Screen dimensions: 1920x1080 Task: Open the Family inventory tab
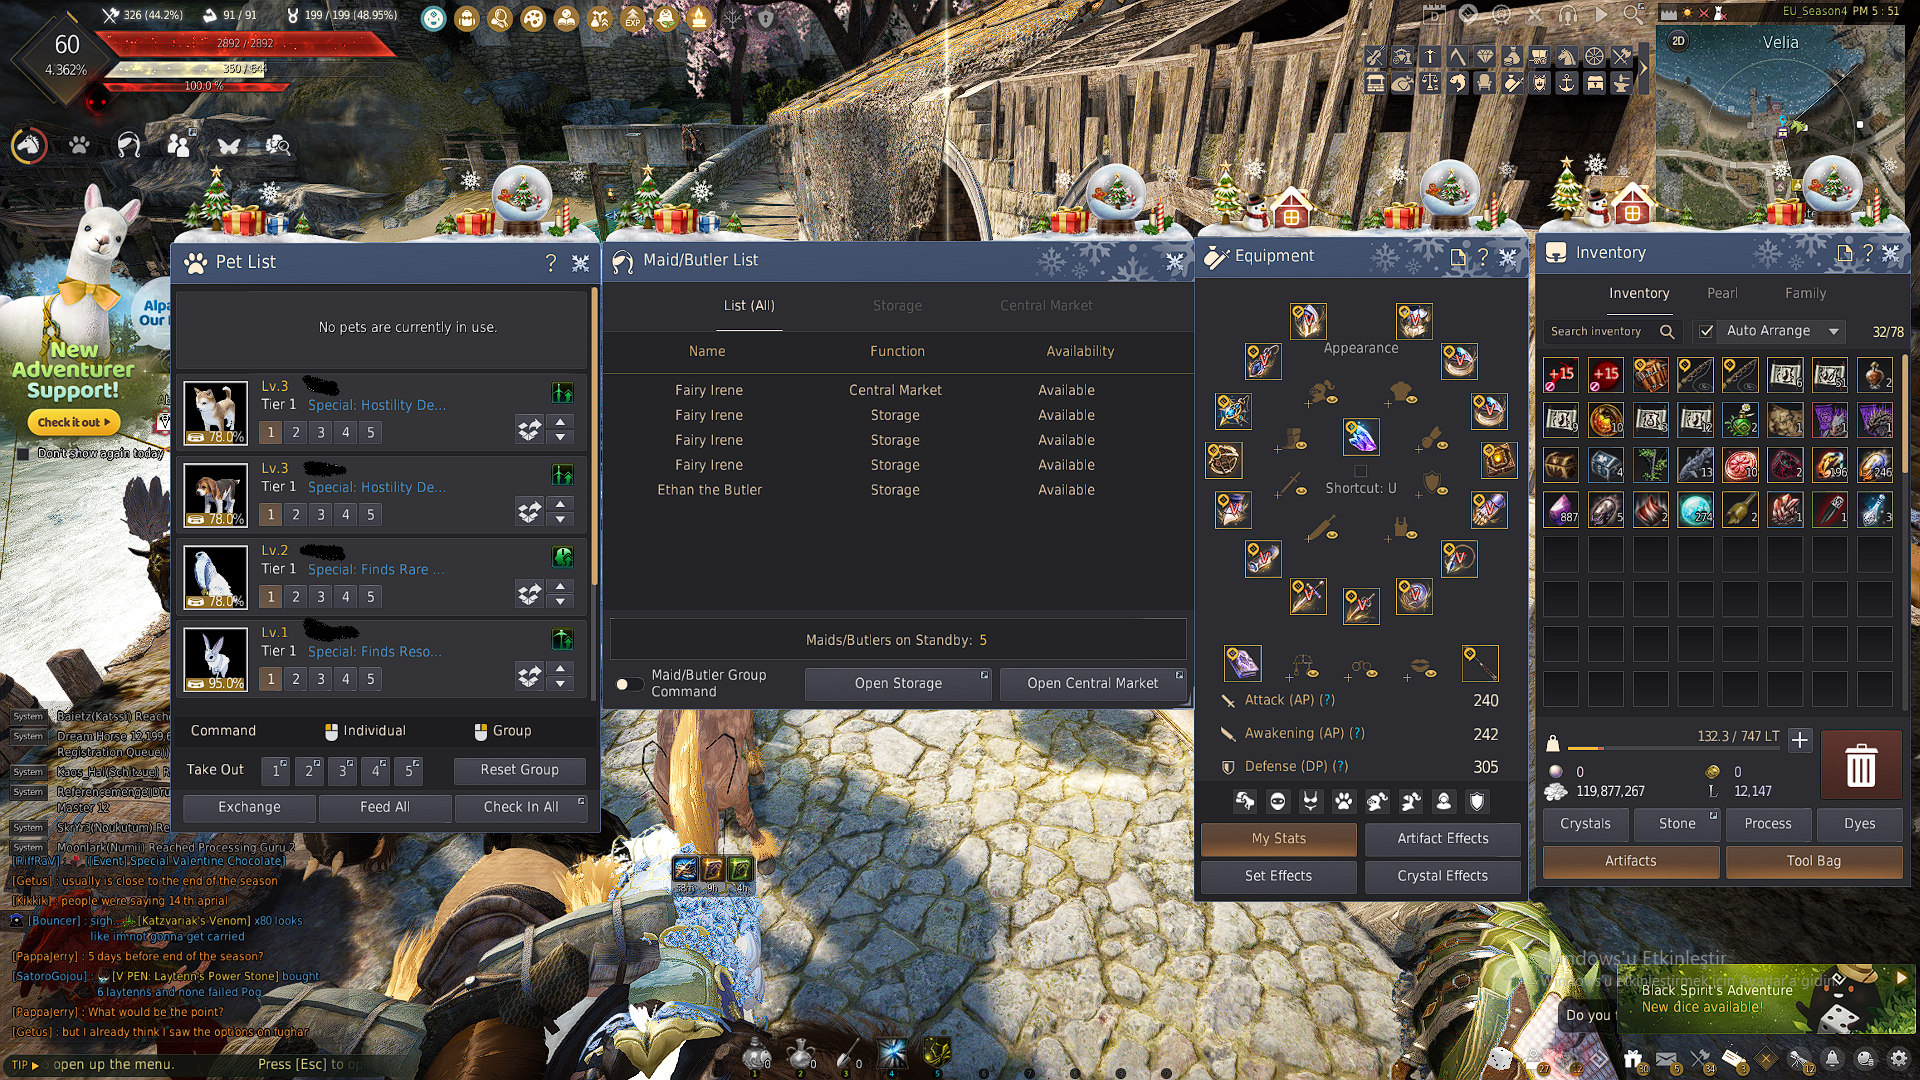(x=1805, y=294)
